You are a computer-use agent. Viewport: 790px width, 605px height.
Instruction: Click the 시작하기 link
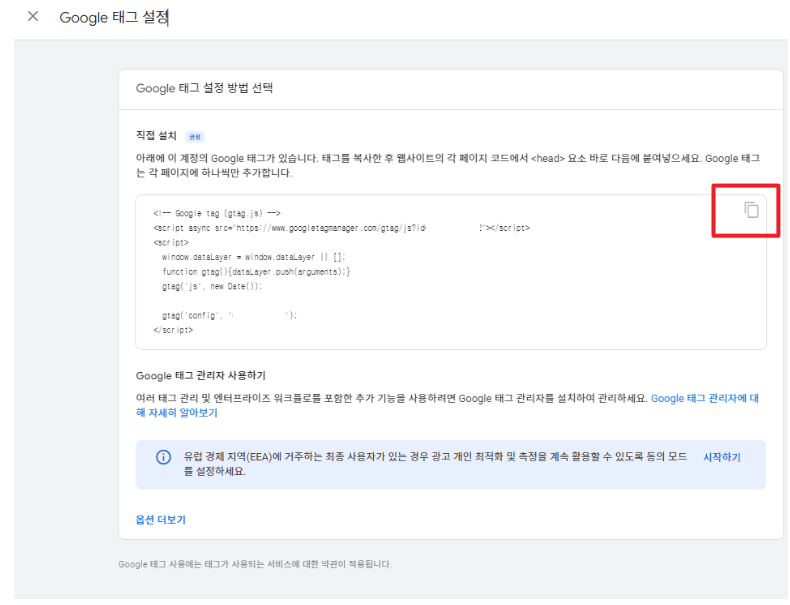(721, 457)
